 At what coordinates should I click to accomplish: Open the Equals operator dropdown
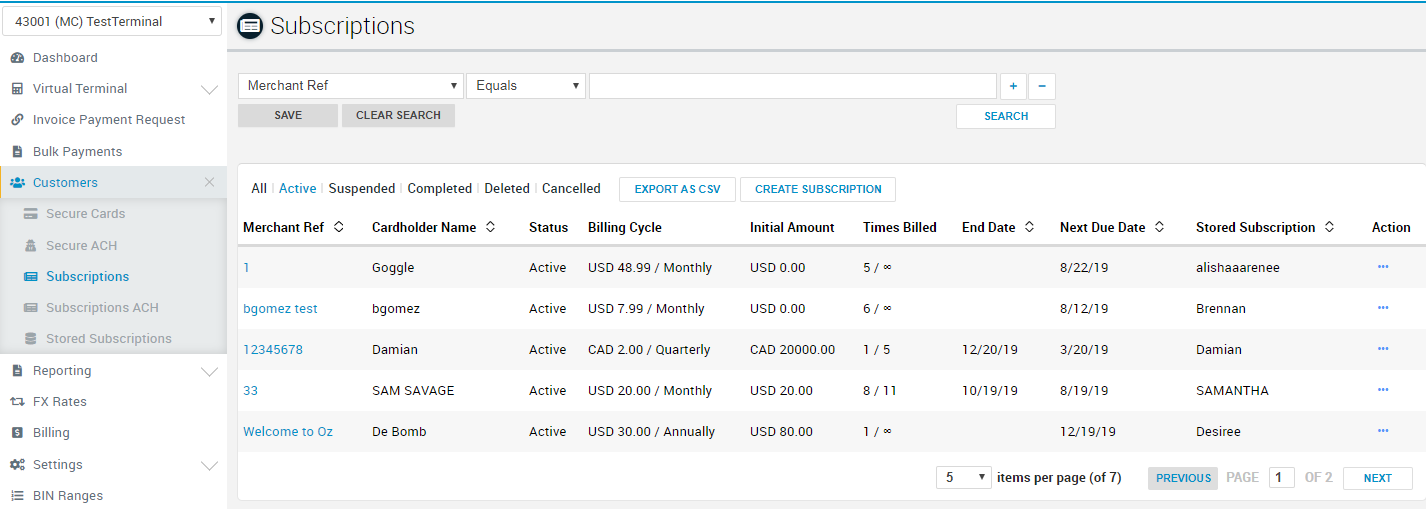(x=525, y=86)
